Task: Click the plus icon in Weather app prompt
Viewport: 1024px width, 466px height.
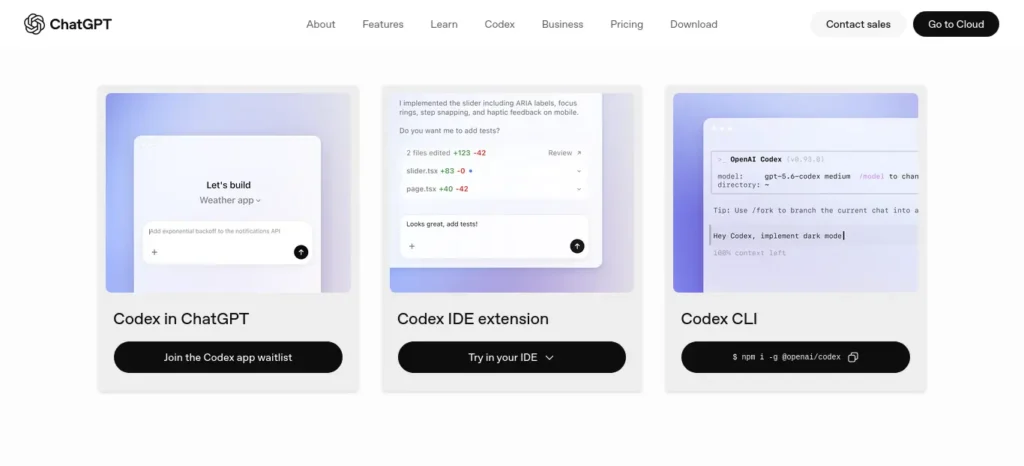Action: [154, 252]
